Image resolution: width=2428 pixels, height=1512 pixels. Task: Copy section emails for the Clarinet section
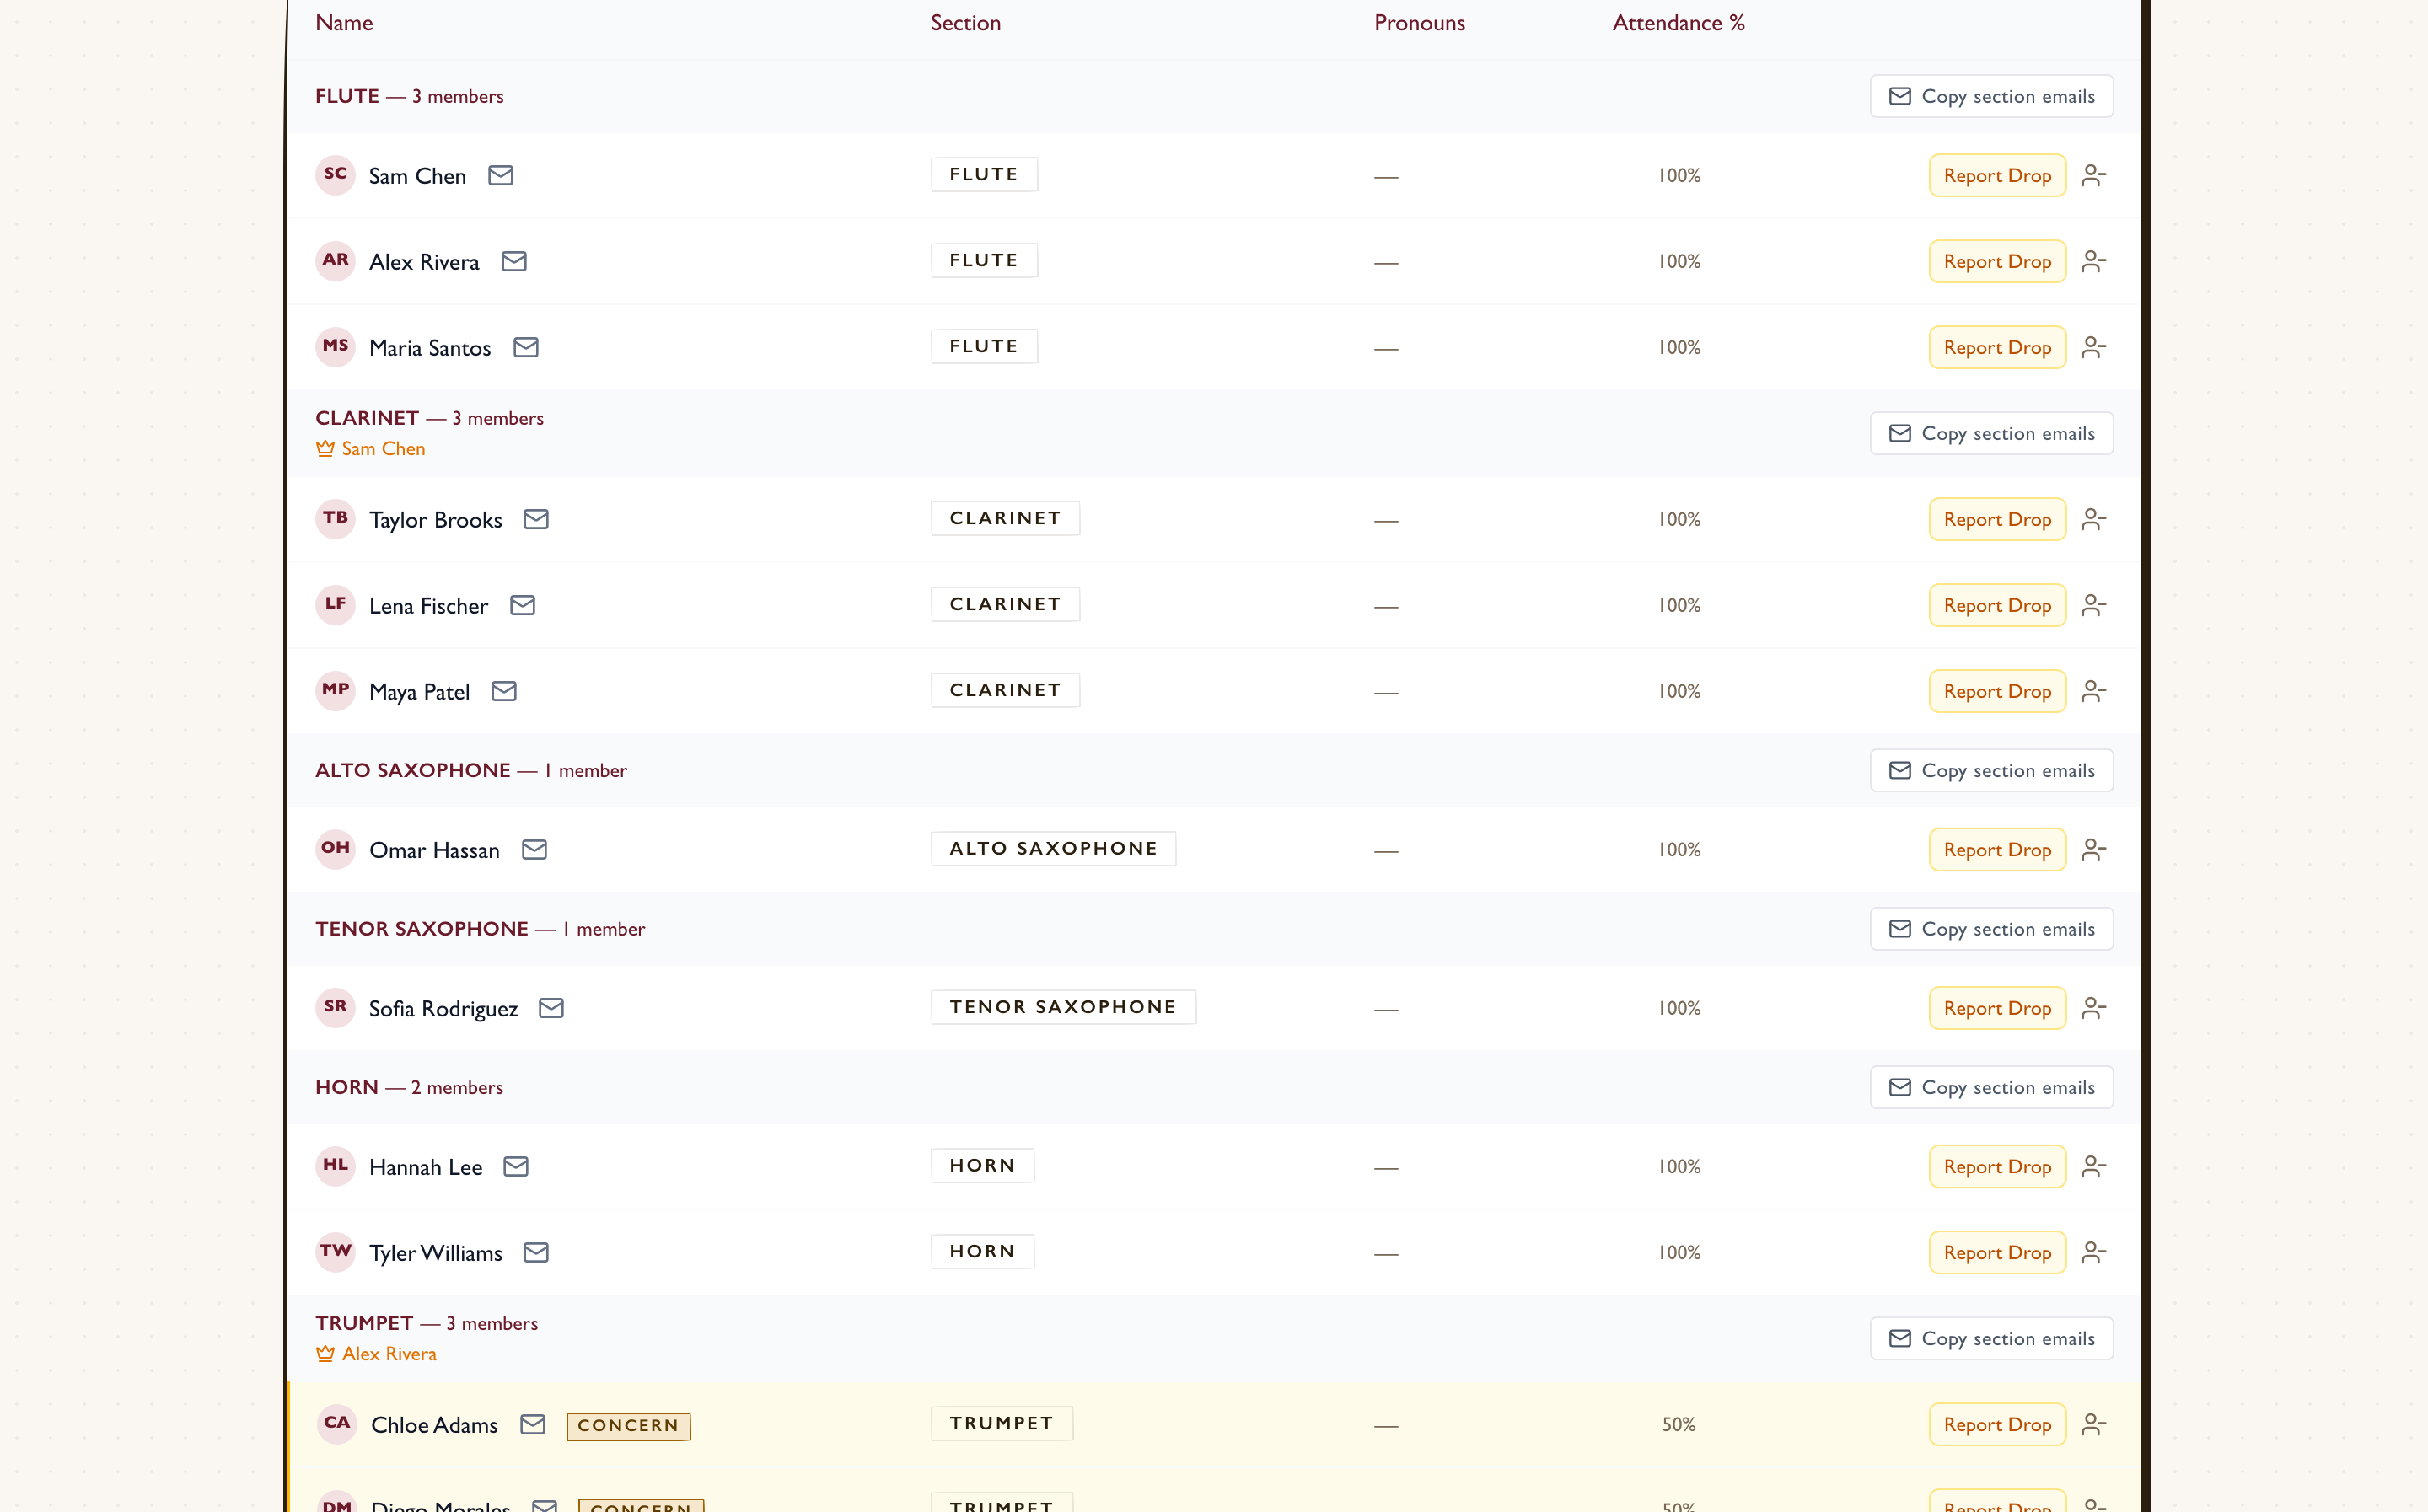click(x=1991, y=434)
